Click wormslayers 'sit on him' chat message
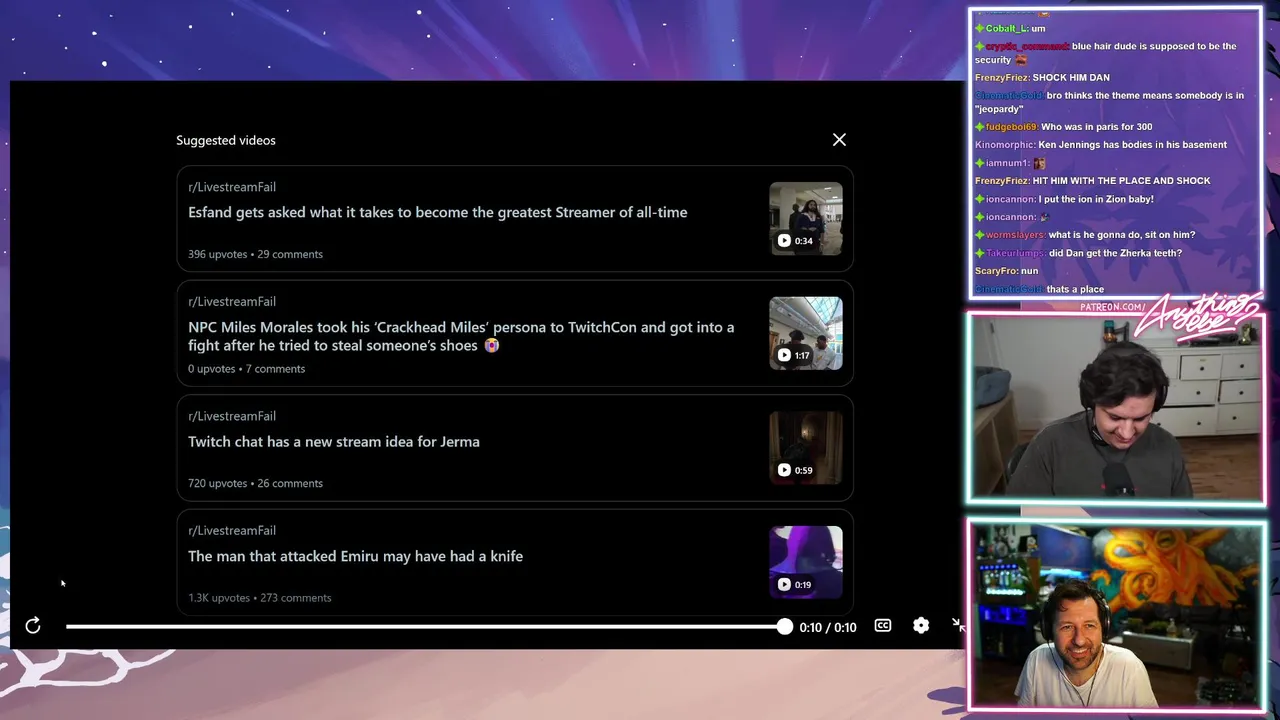 pyautogui.click(x=1085, y=235)
